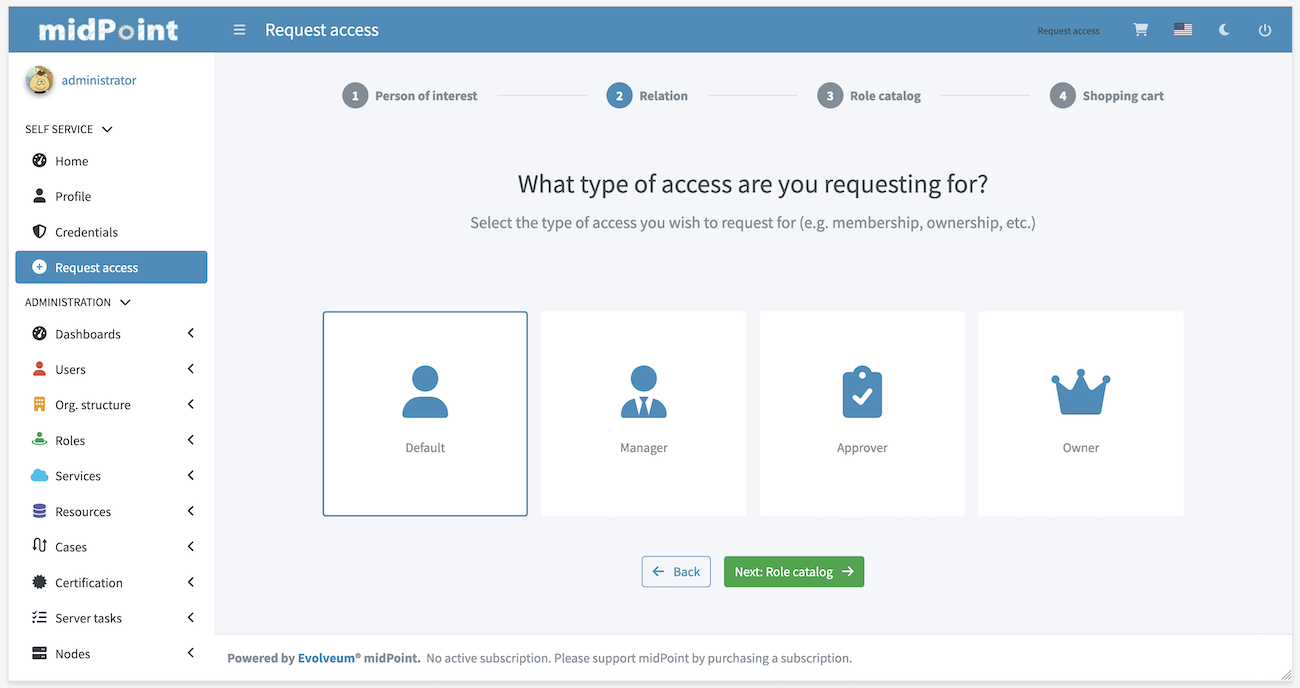Click the US flag language selector
Viewport: 1300px width, 688px height.
click(1183, 30)
